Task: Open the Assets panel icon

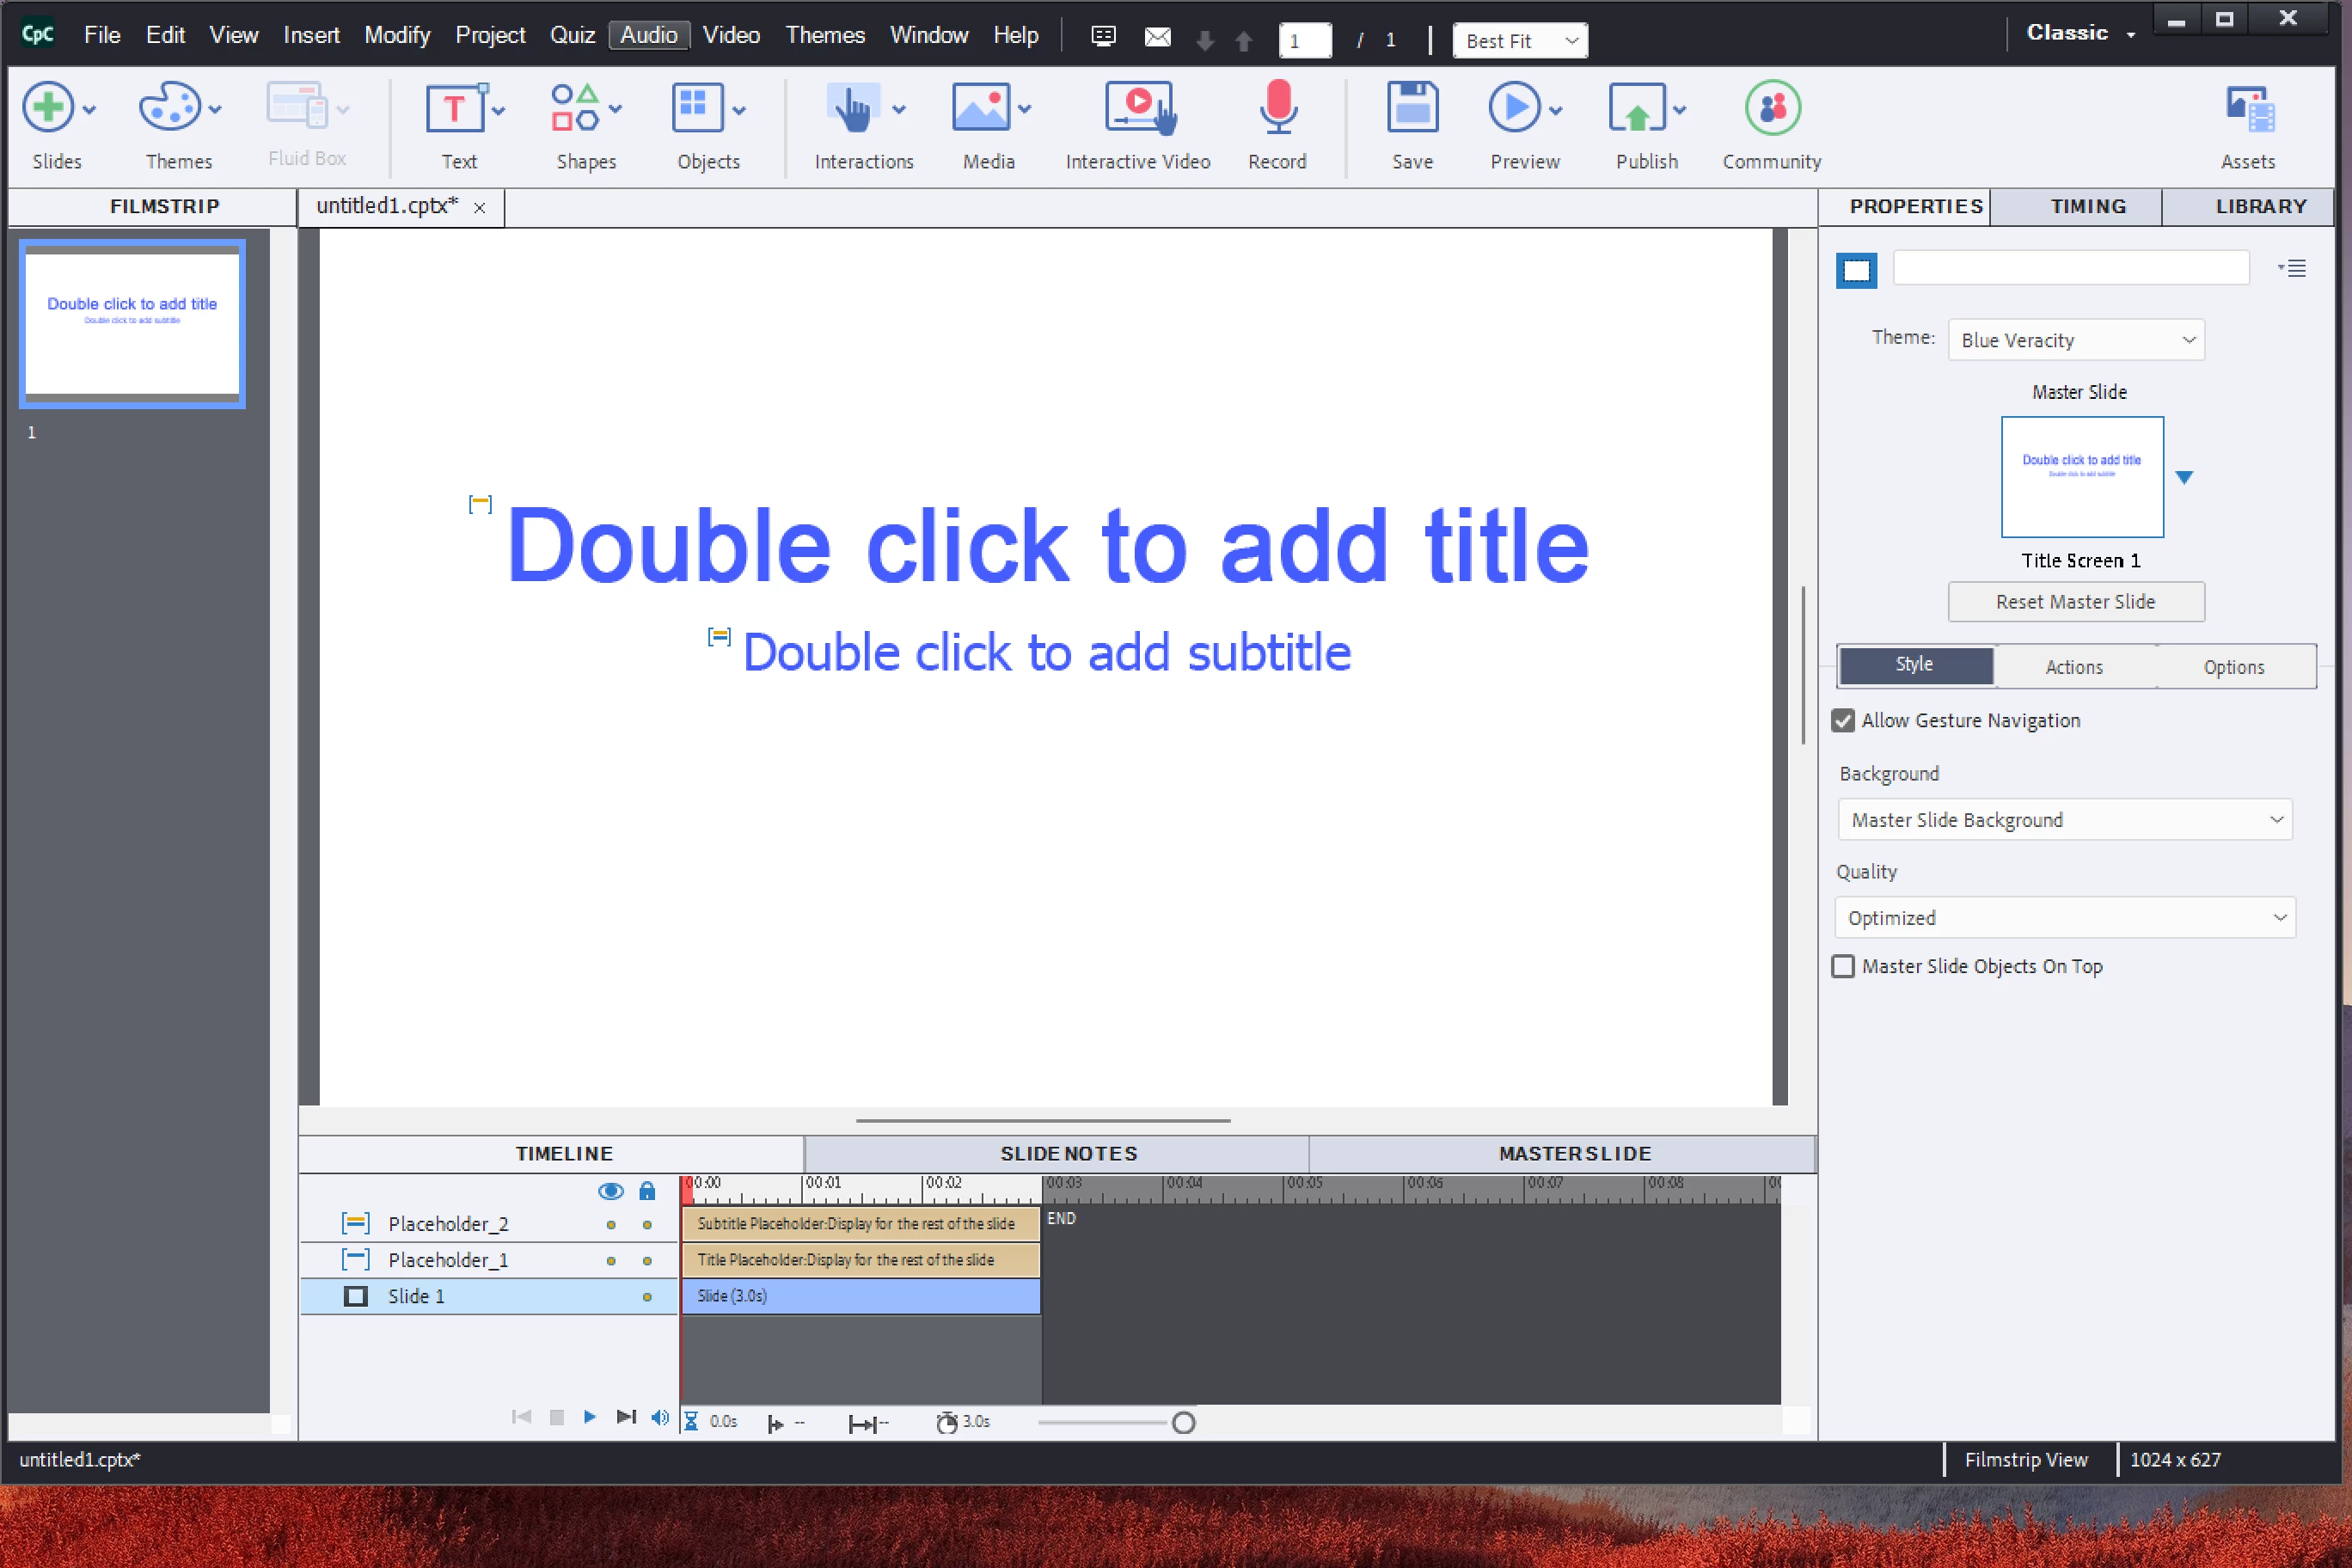Action: (2248, 110)
